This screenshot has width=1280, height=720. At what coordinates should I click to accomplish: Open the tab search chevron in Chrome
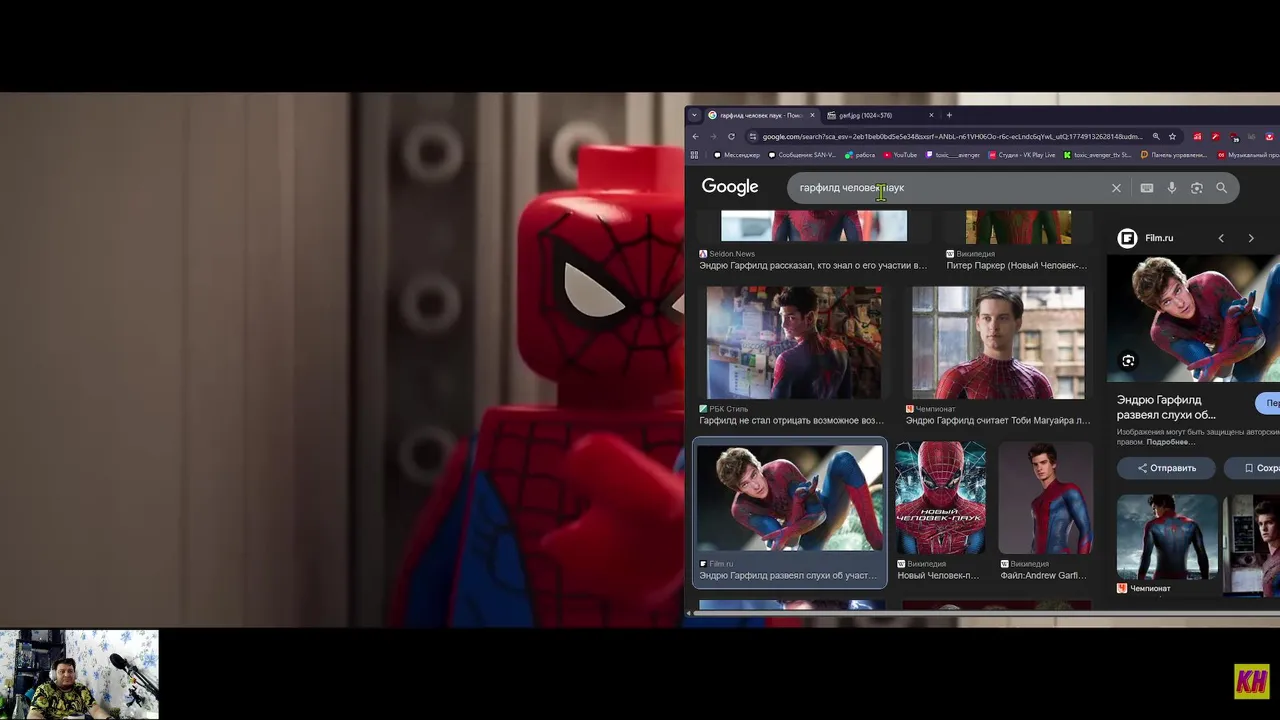point(694,115)
